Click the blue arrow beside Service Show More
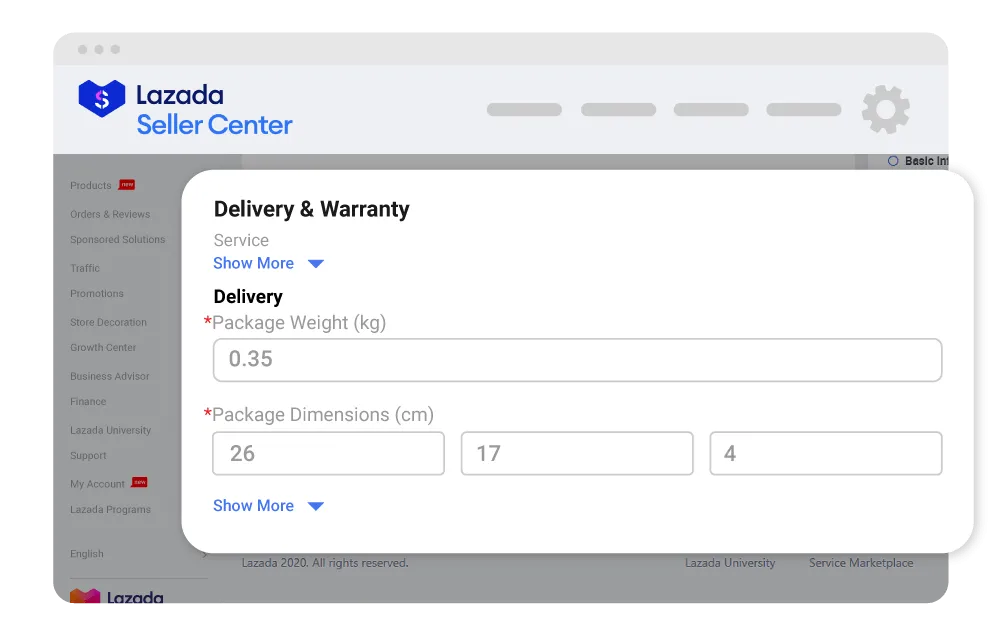 tap(316, 263)
